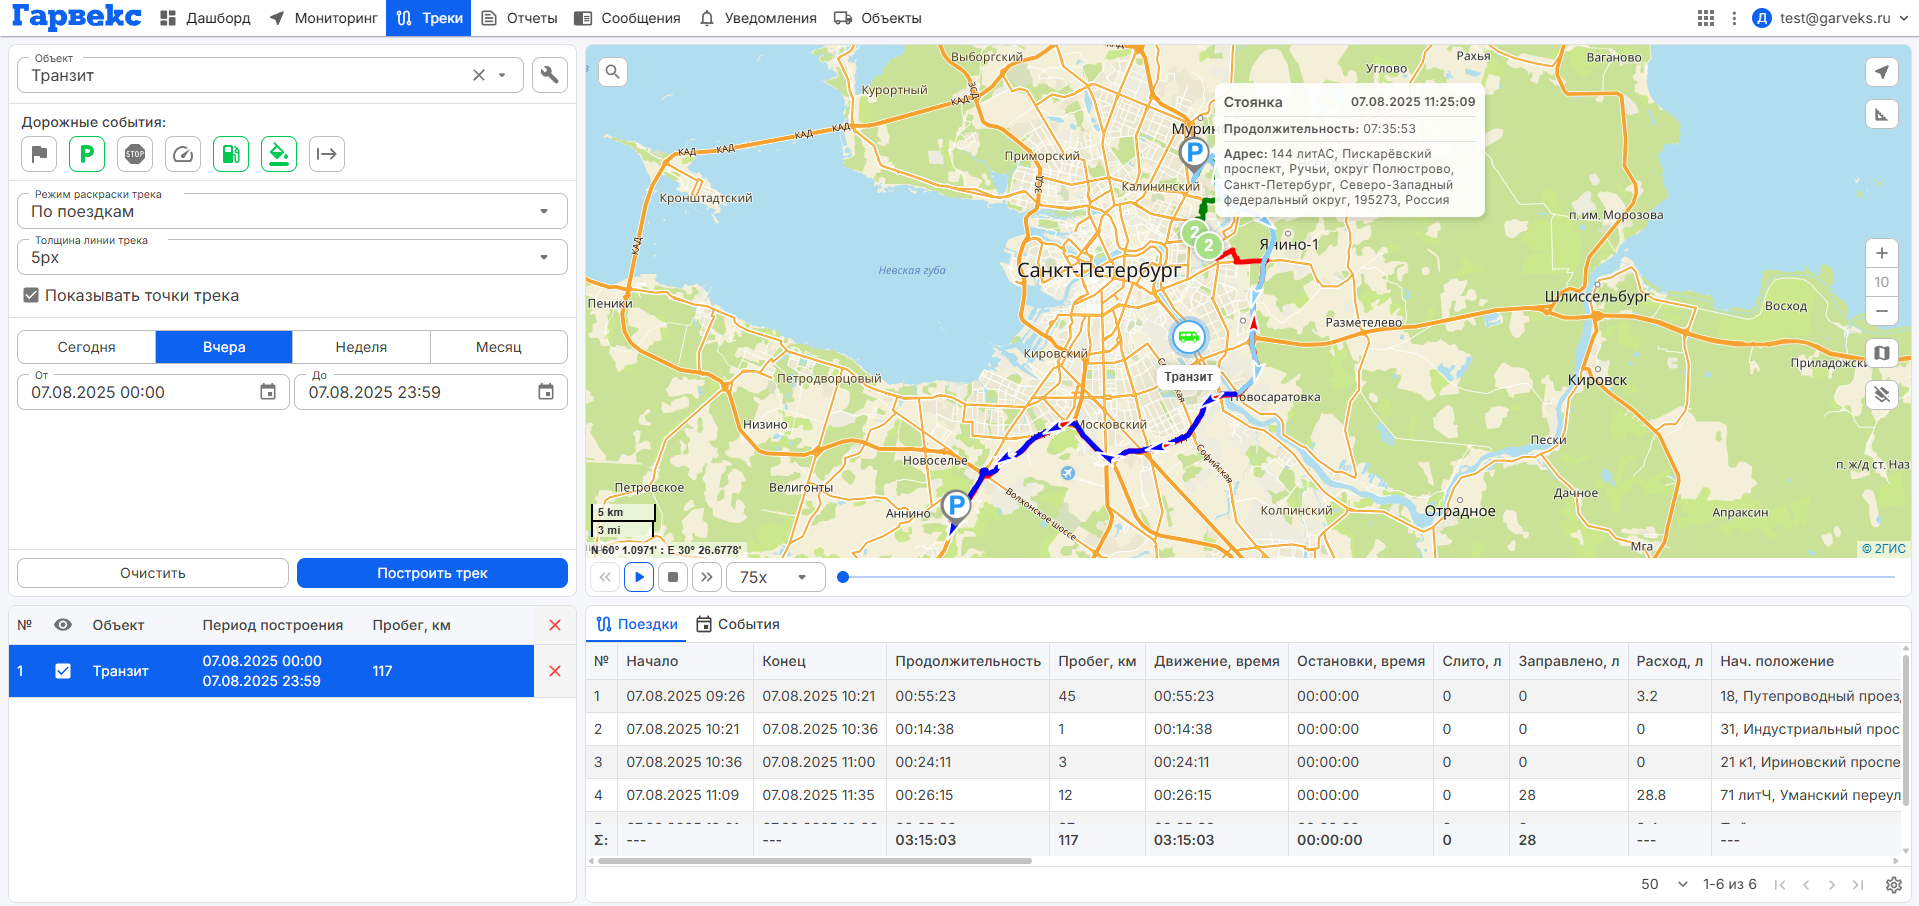
Task: Remove the Транзит track row
Action: [555, 671]
